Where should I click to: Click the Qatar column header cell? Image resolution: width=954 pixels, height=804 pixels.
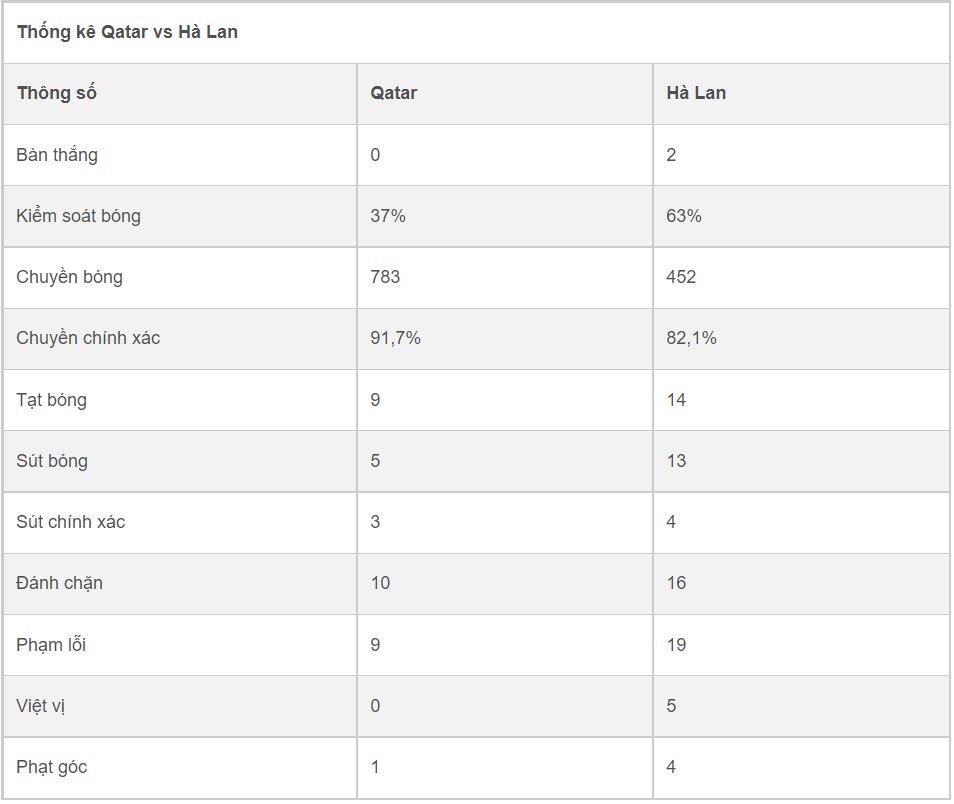point(393,93)
